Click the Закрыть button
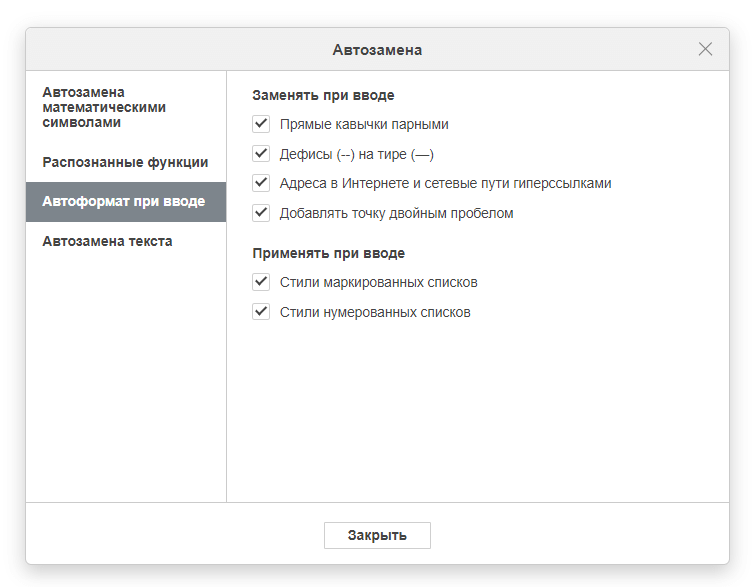The image size is (755, 587). click(x=377, y=535)
